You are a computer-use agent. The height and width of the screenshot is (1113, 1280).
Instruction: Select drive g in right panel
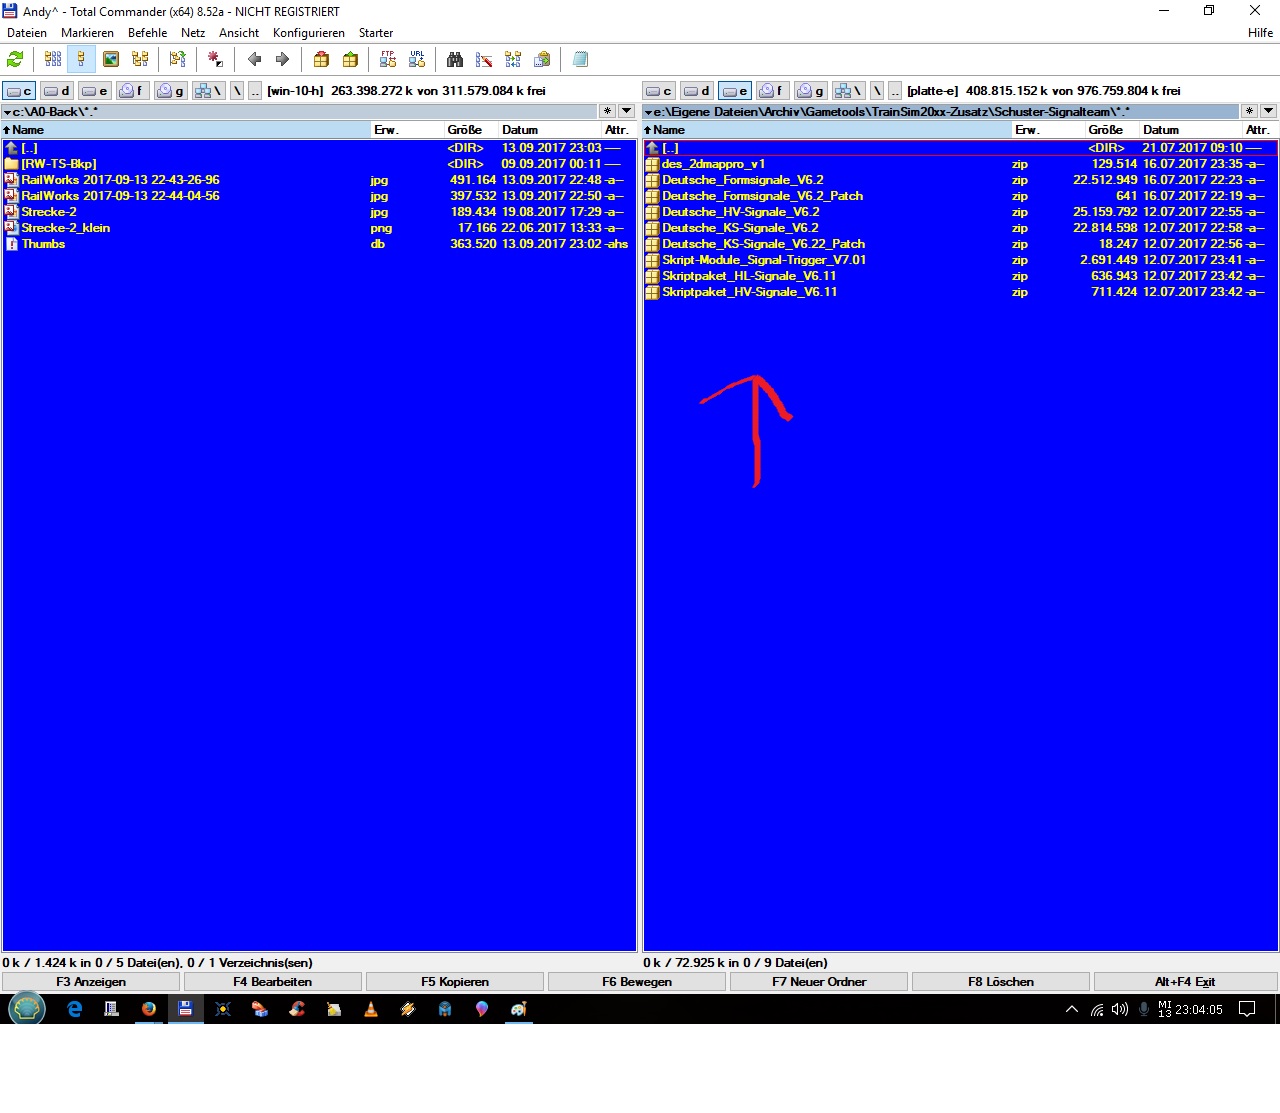click(x=811, y=91)
